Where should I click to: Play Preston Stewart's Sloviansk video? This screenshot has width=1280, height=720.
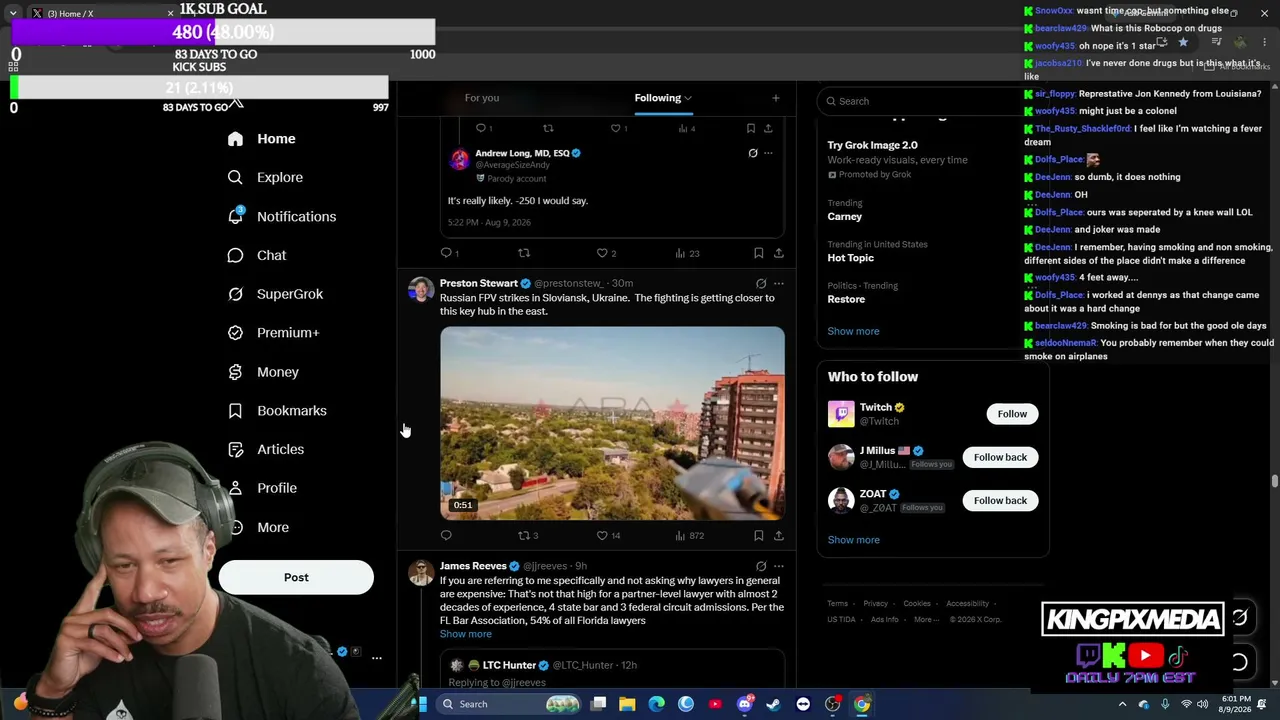point(612,423)
